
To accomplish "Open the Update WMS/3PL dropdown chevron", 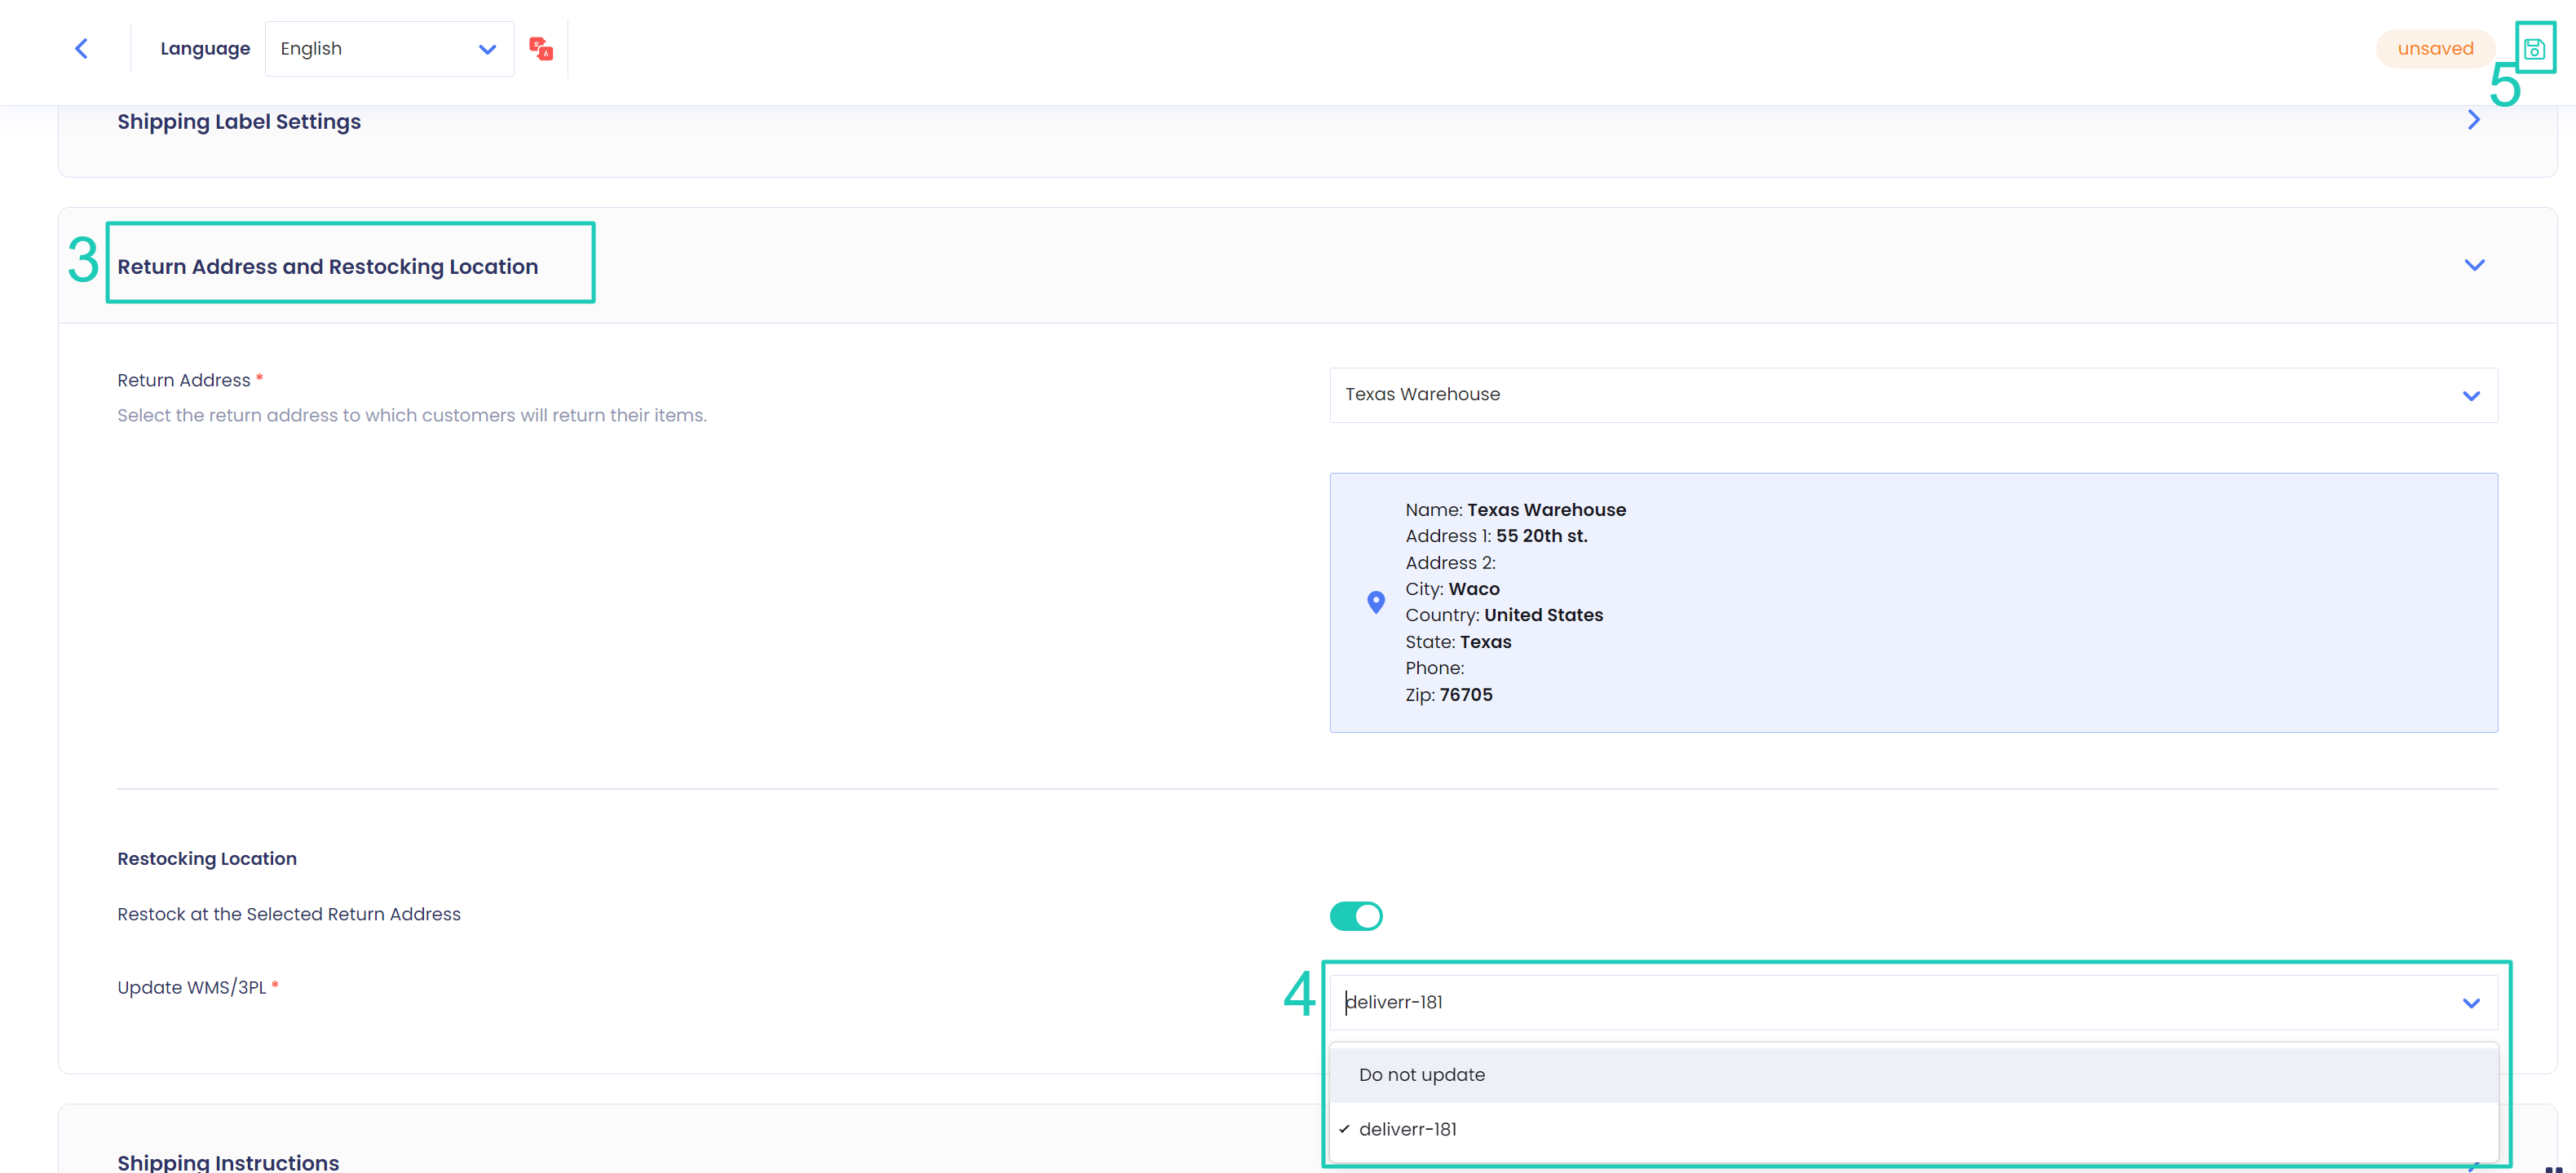I will [x=2470, y=1002].
